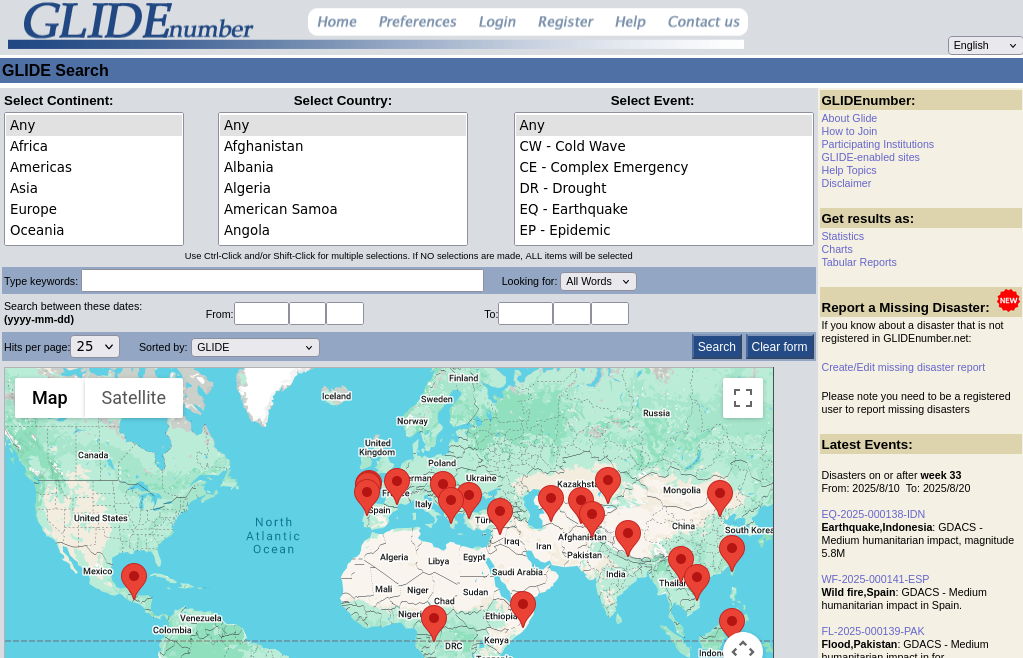
Task: Open the Home menu item
Action: [x=337, y=22]
